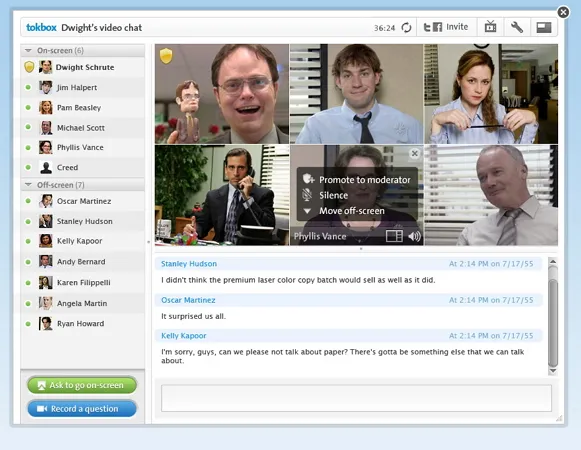Image resolution: width=581 pixels, height=450 pixels.
Task: Click Kelly Kapoor name in chat
Action: pos(184,336)
